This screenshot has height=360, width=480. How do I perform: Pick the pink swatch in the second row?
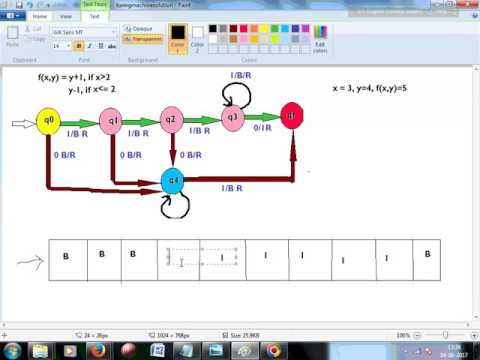point(244,39)
